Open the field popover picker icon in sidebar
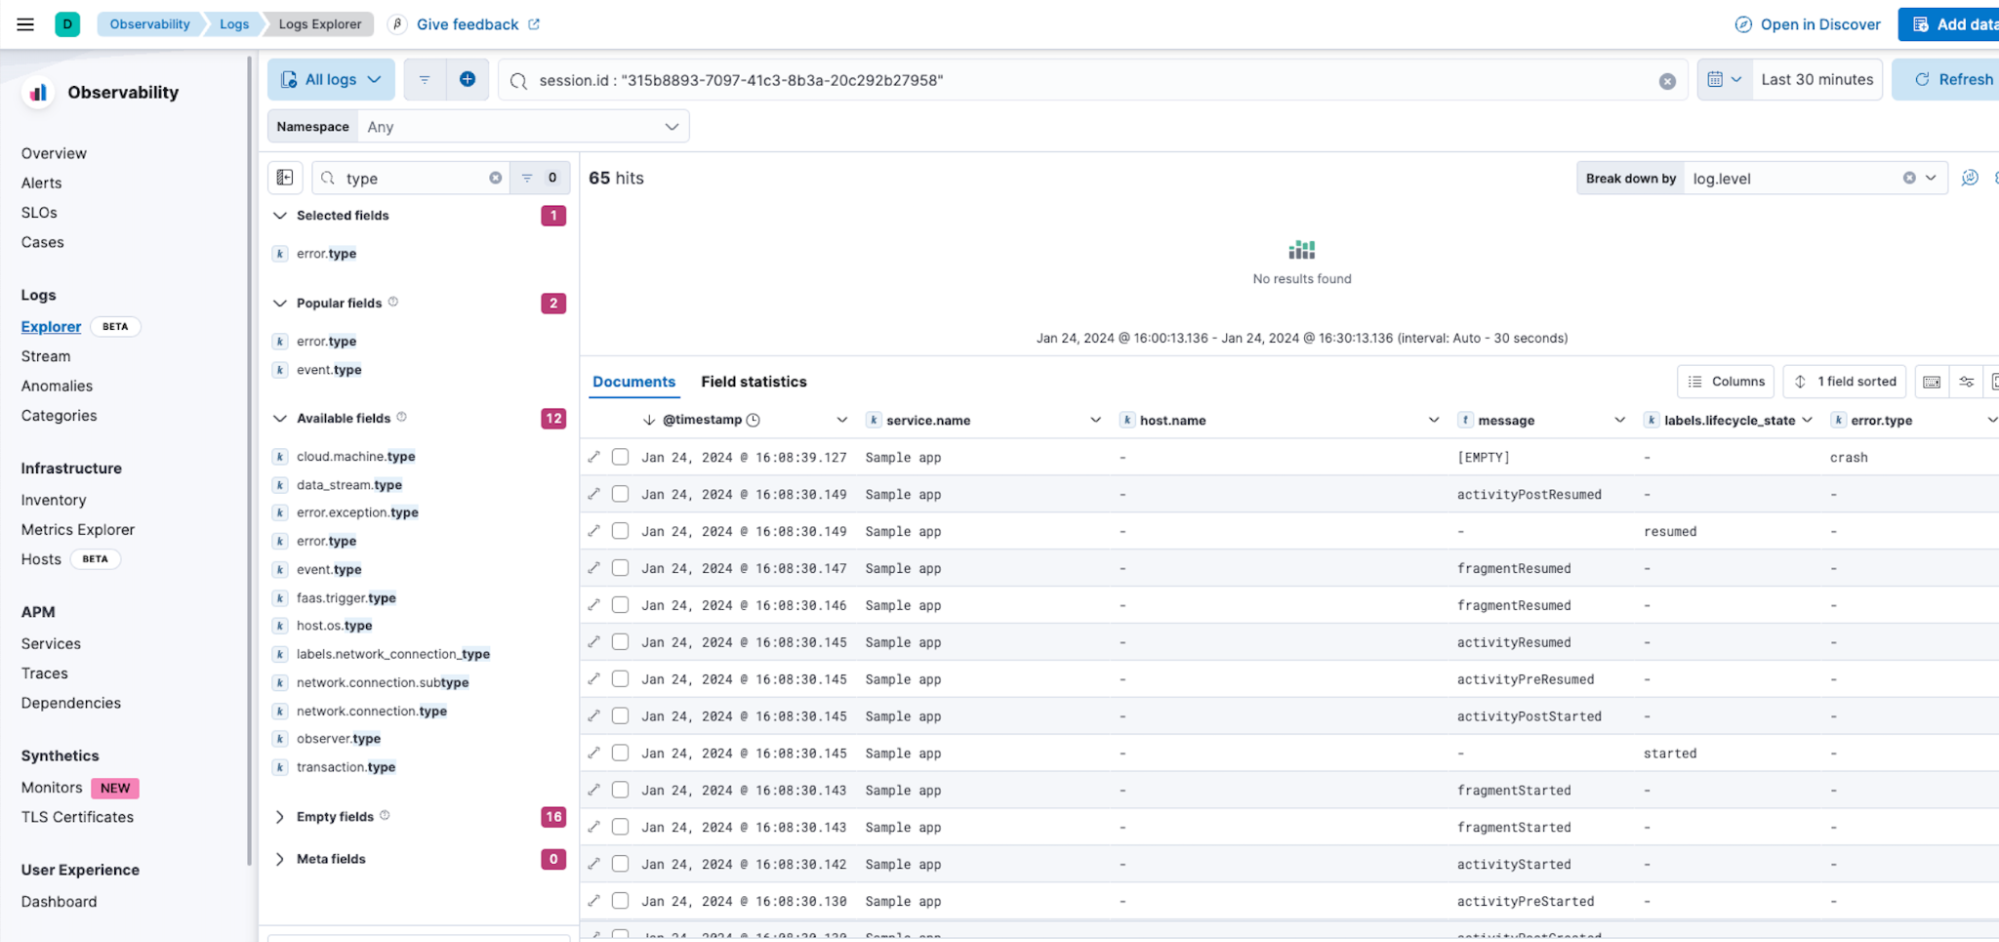 (x=285, y=177)
